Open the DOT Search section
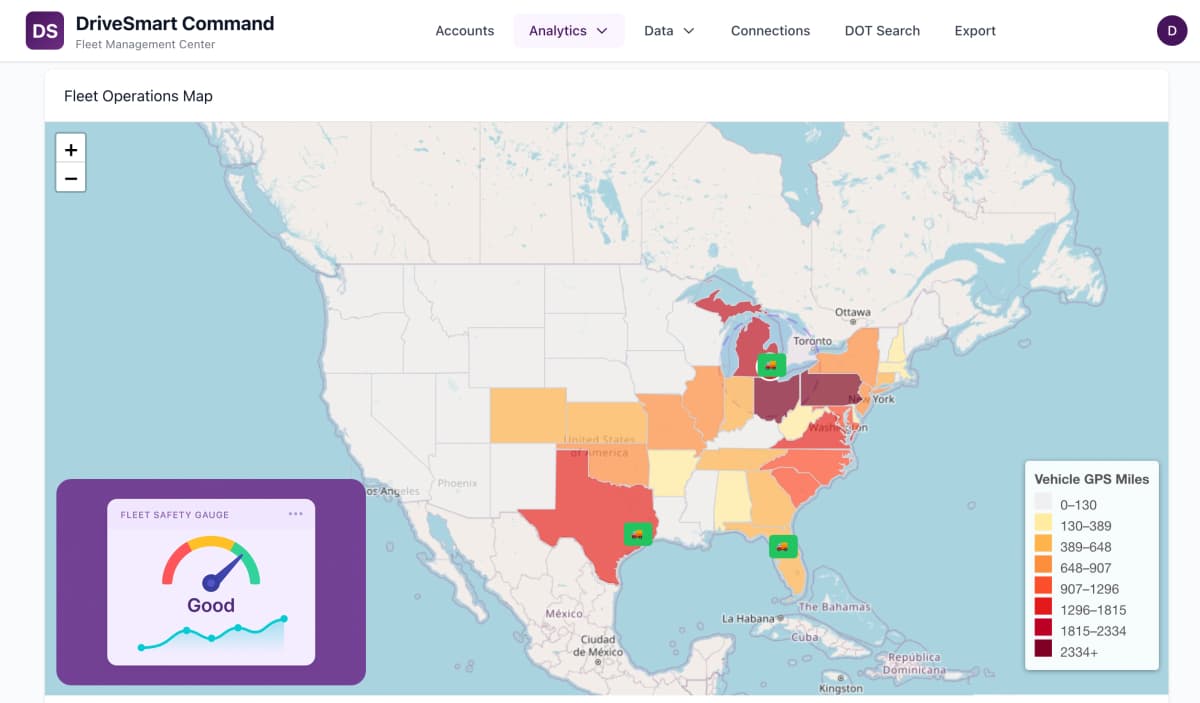The width and height of the screenshot is (1200, 703). pos(882,30)
